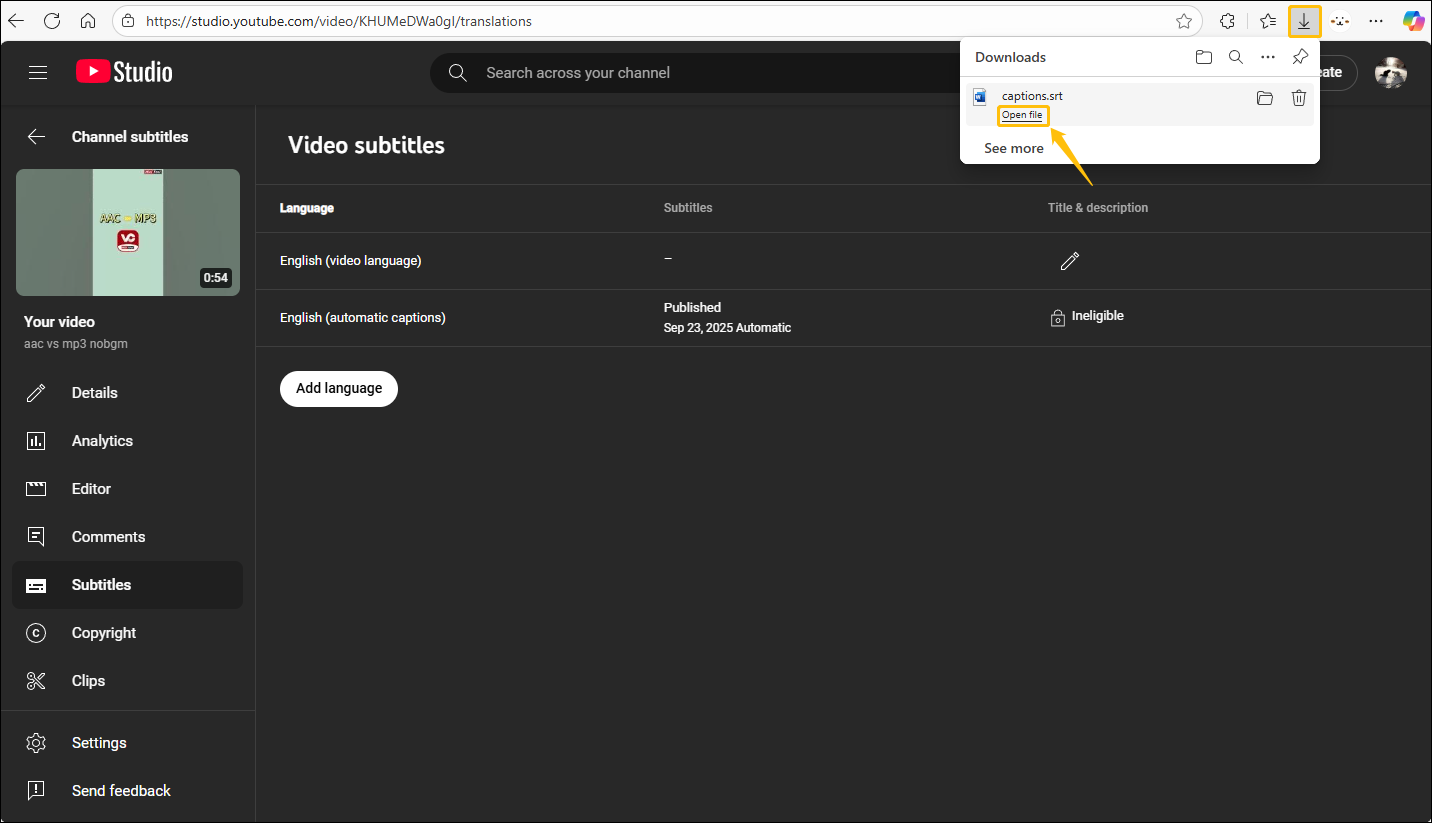
Task: Search within the Downloads panel
Action: pos(1236,57)
